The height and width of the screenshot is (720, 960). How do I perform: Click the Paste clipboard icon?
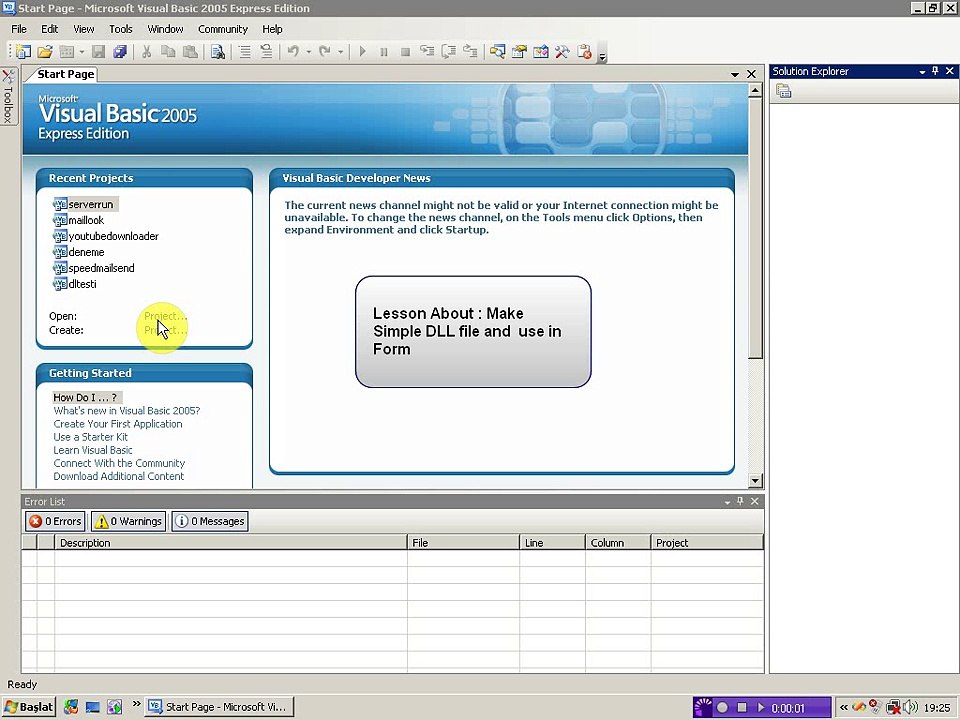click(190, 52)
